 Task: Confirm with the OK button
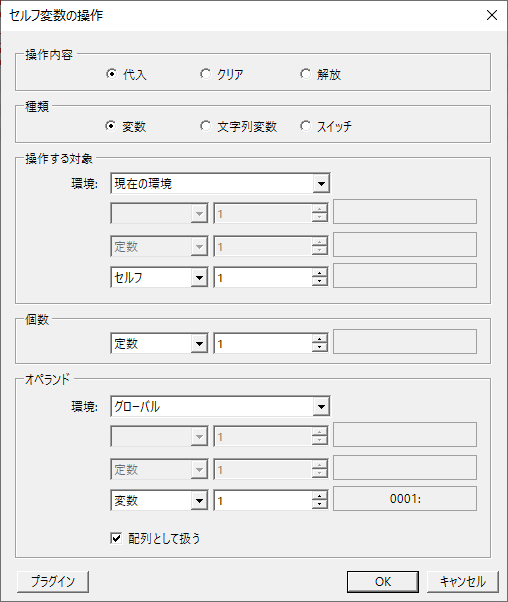(x=383, y=581)
